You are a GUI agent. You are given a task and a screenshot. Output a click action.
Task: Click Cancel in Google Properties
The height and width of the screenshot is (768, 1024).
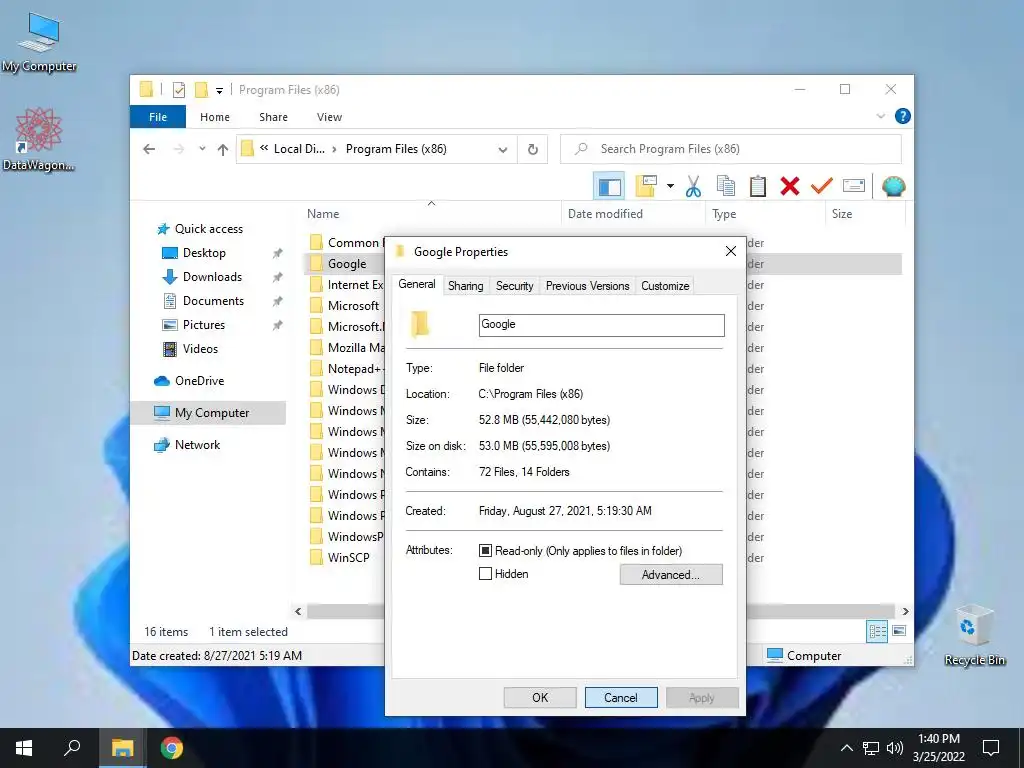(621, 697)
